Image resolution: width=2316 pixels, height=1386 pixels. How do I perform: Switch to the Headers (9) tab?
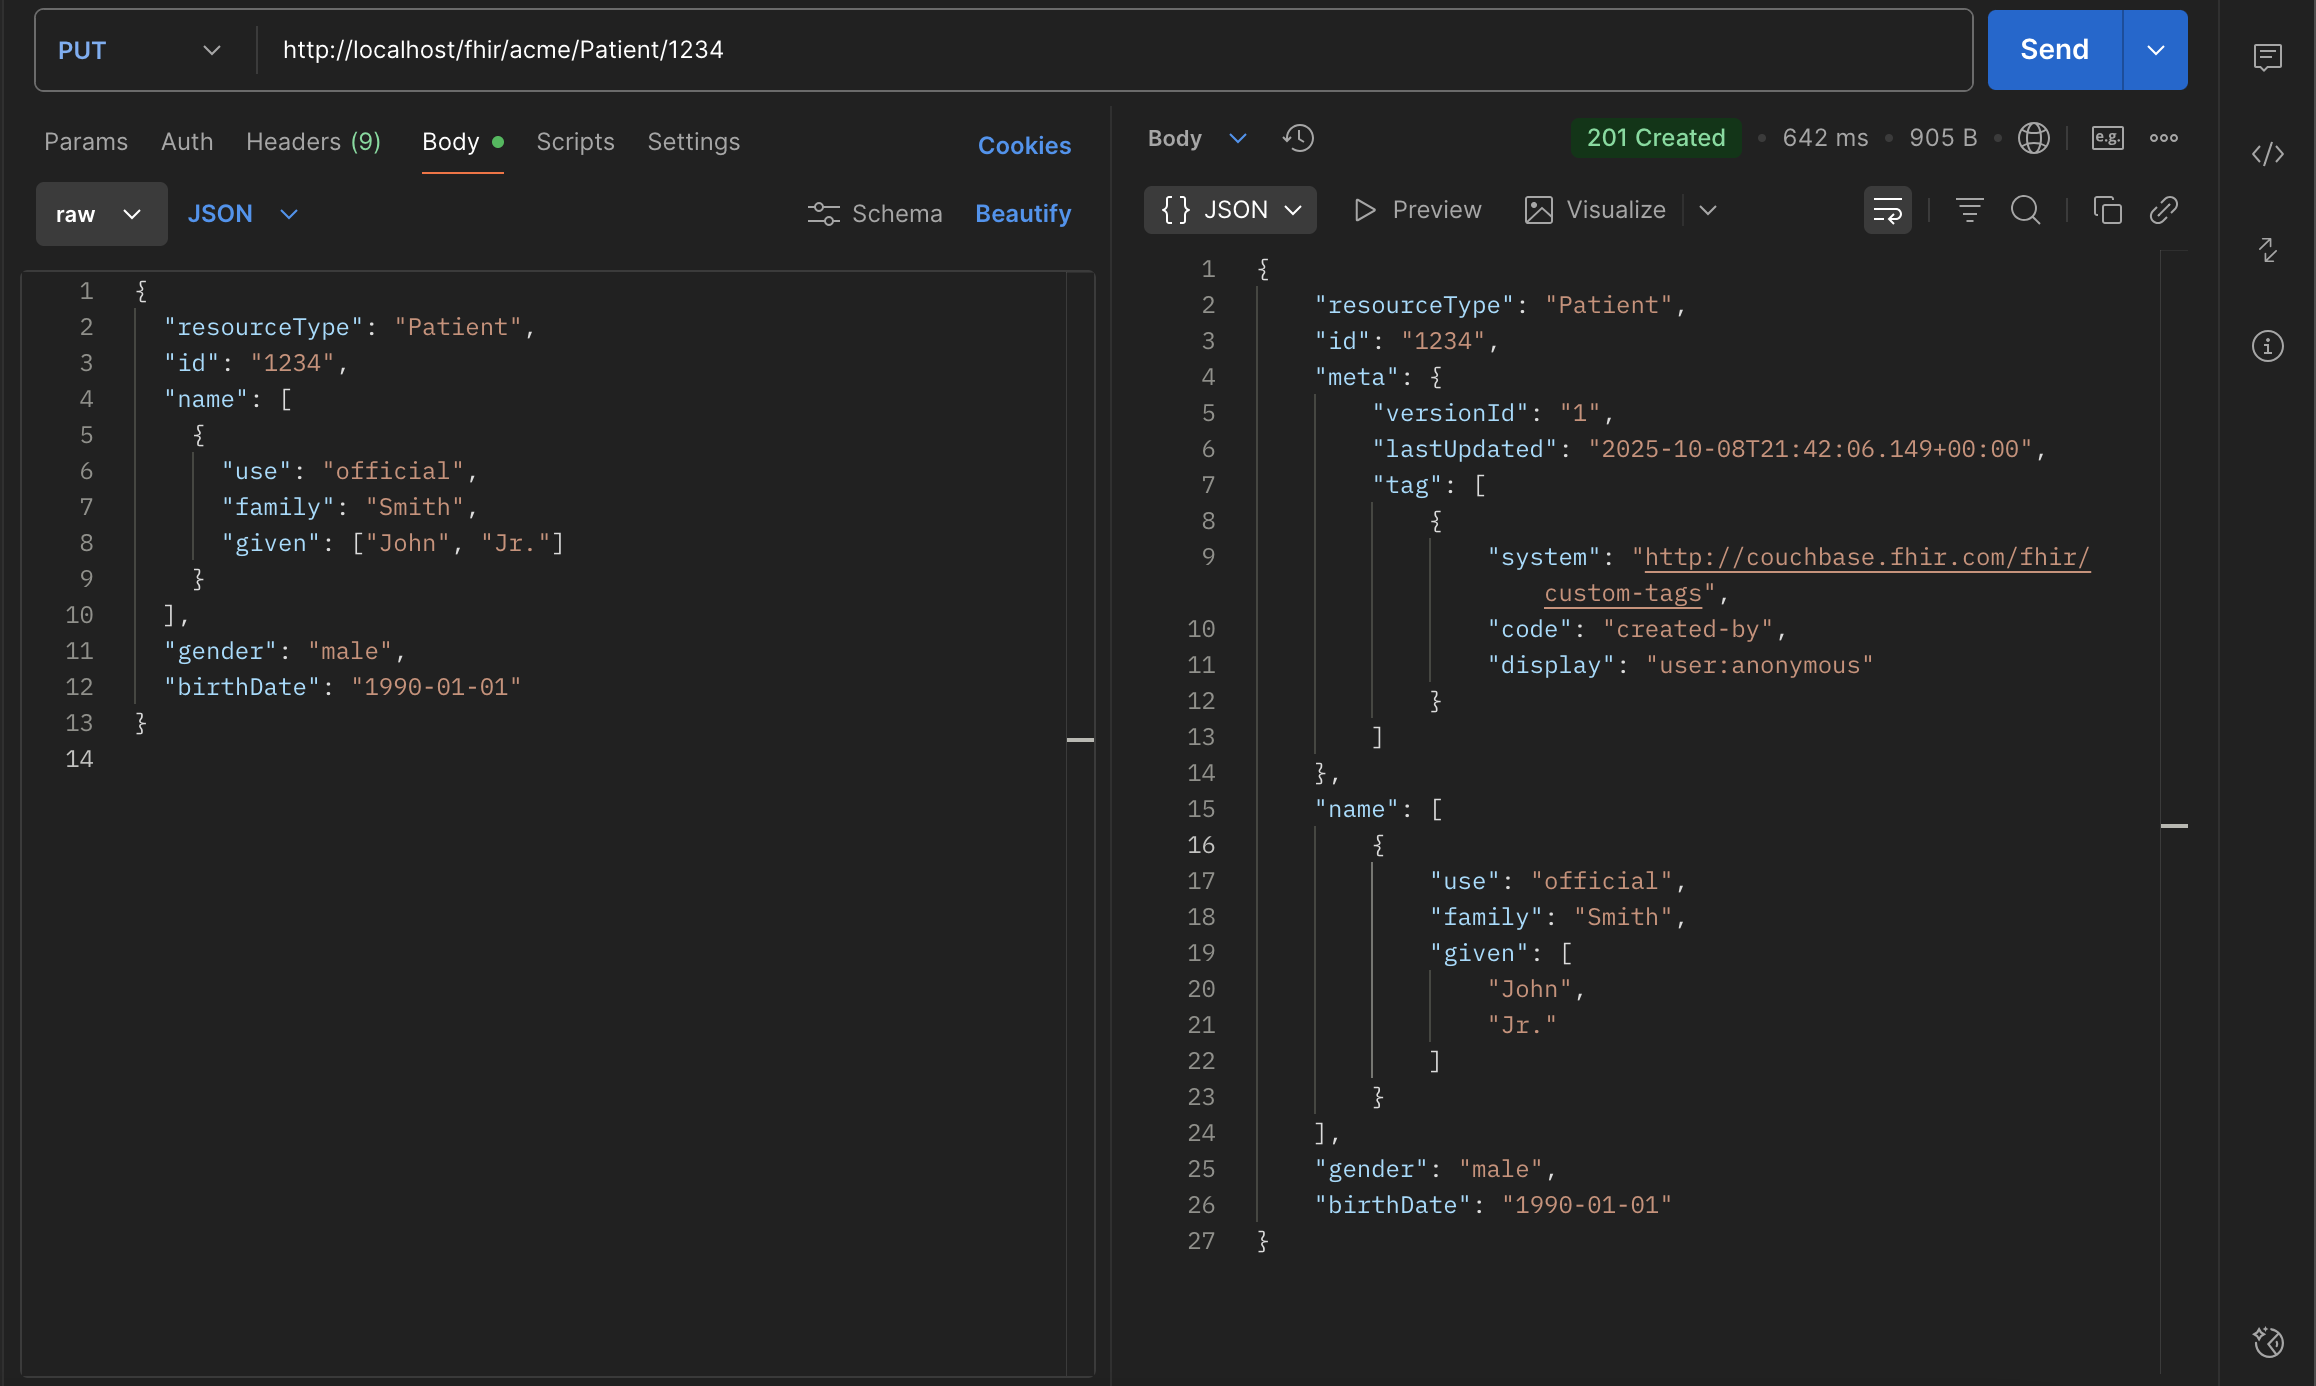point(313,142)
